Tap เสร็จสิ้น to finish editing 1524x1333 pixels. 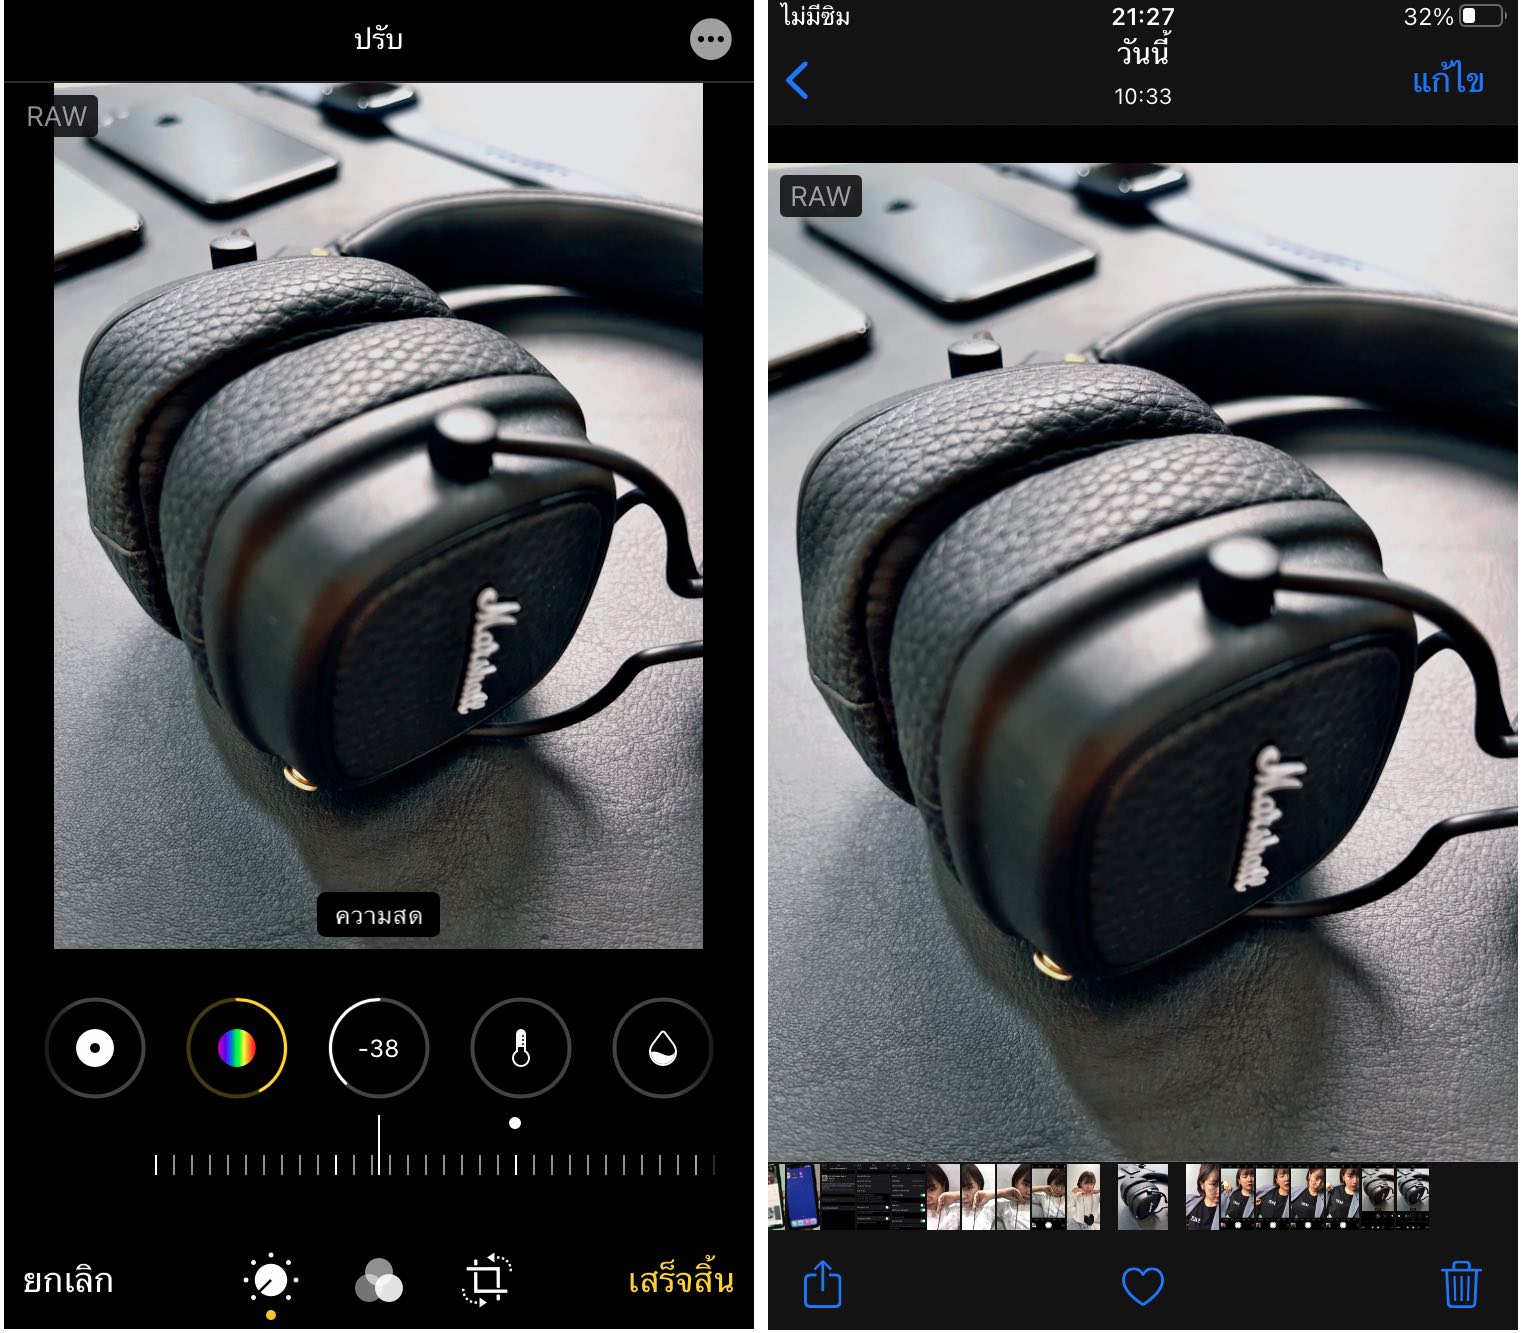tap(680, 1281)
